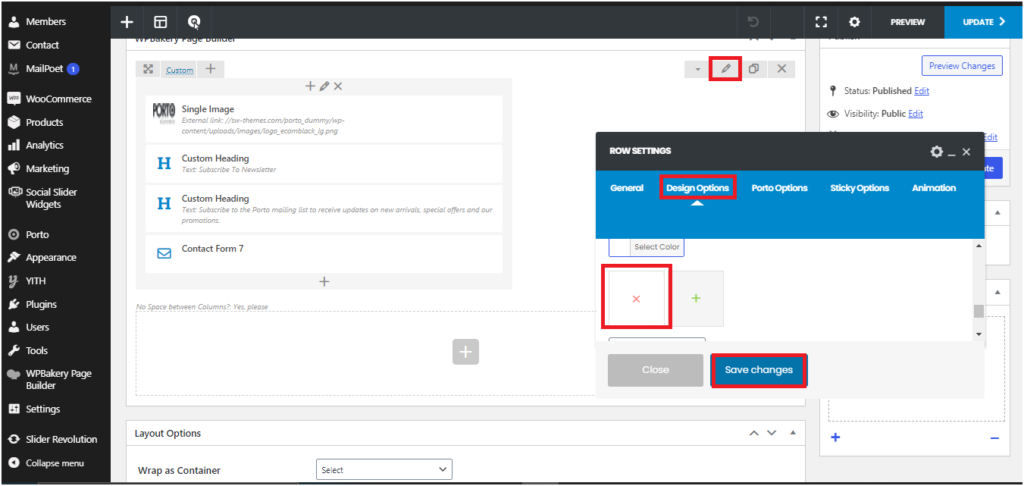Open the Design Options tab
The width and height of the screenshot is (1024, 486).
pos(697,188)
